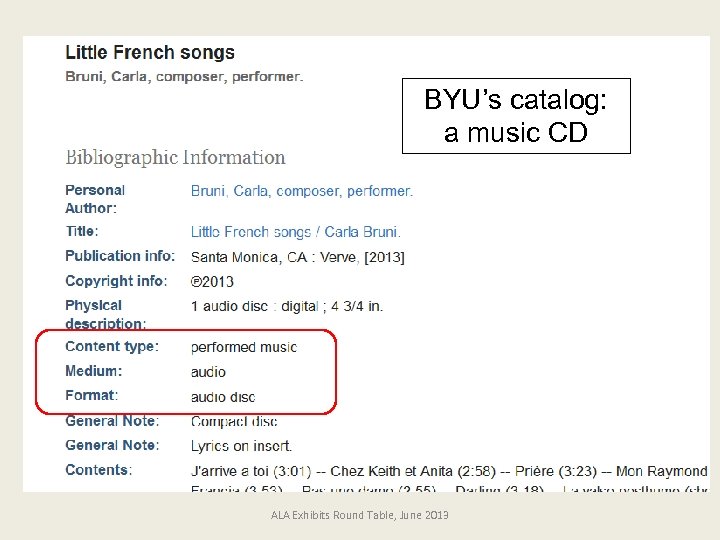Click the "Publication info:" field label
Image resolution: width=720 pixels, height=540 pixels.
(120, 256)
